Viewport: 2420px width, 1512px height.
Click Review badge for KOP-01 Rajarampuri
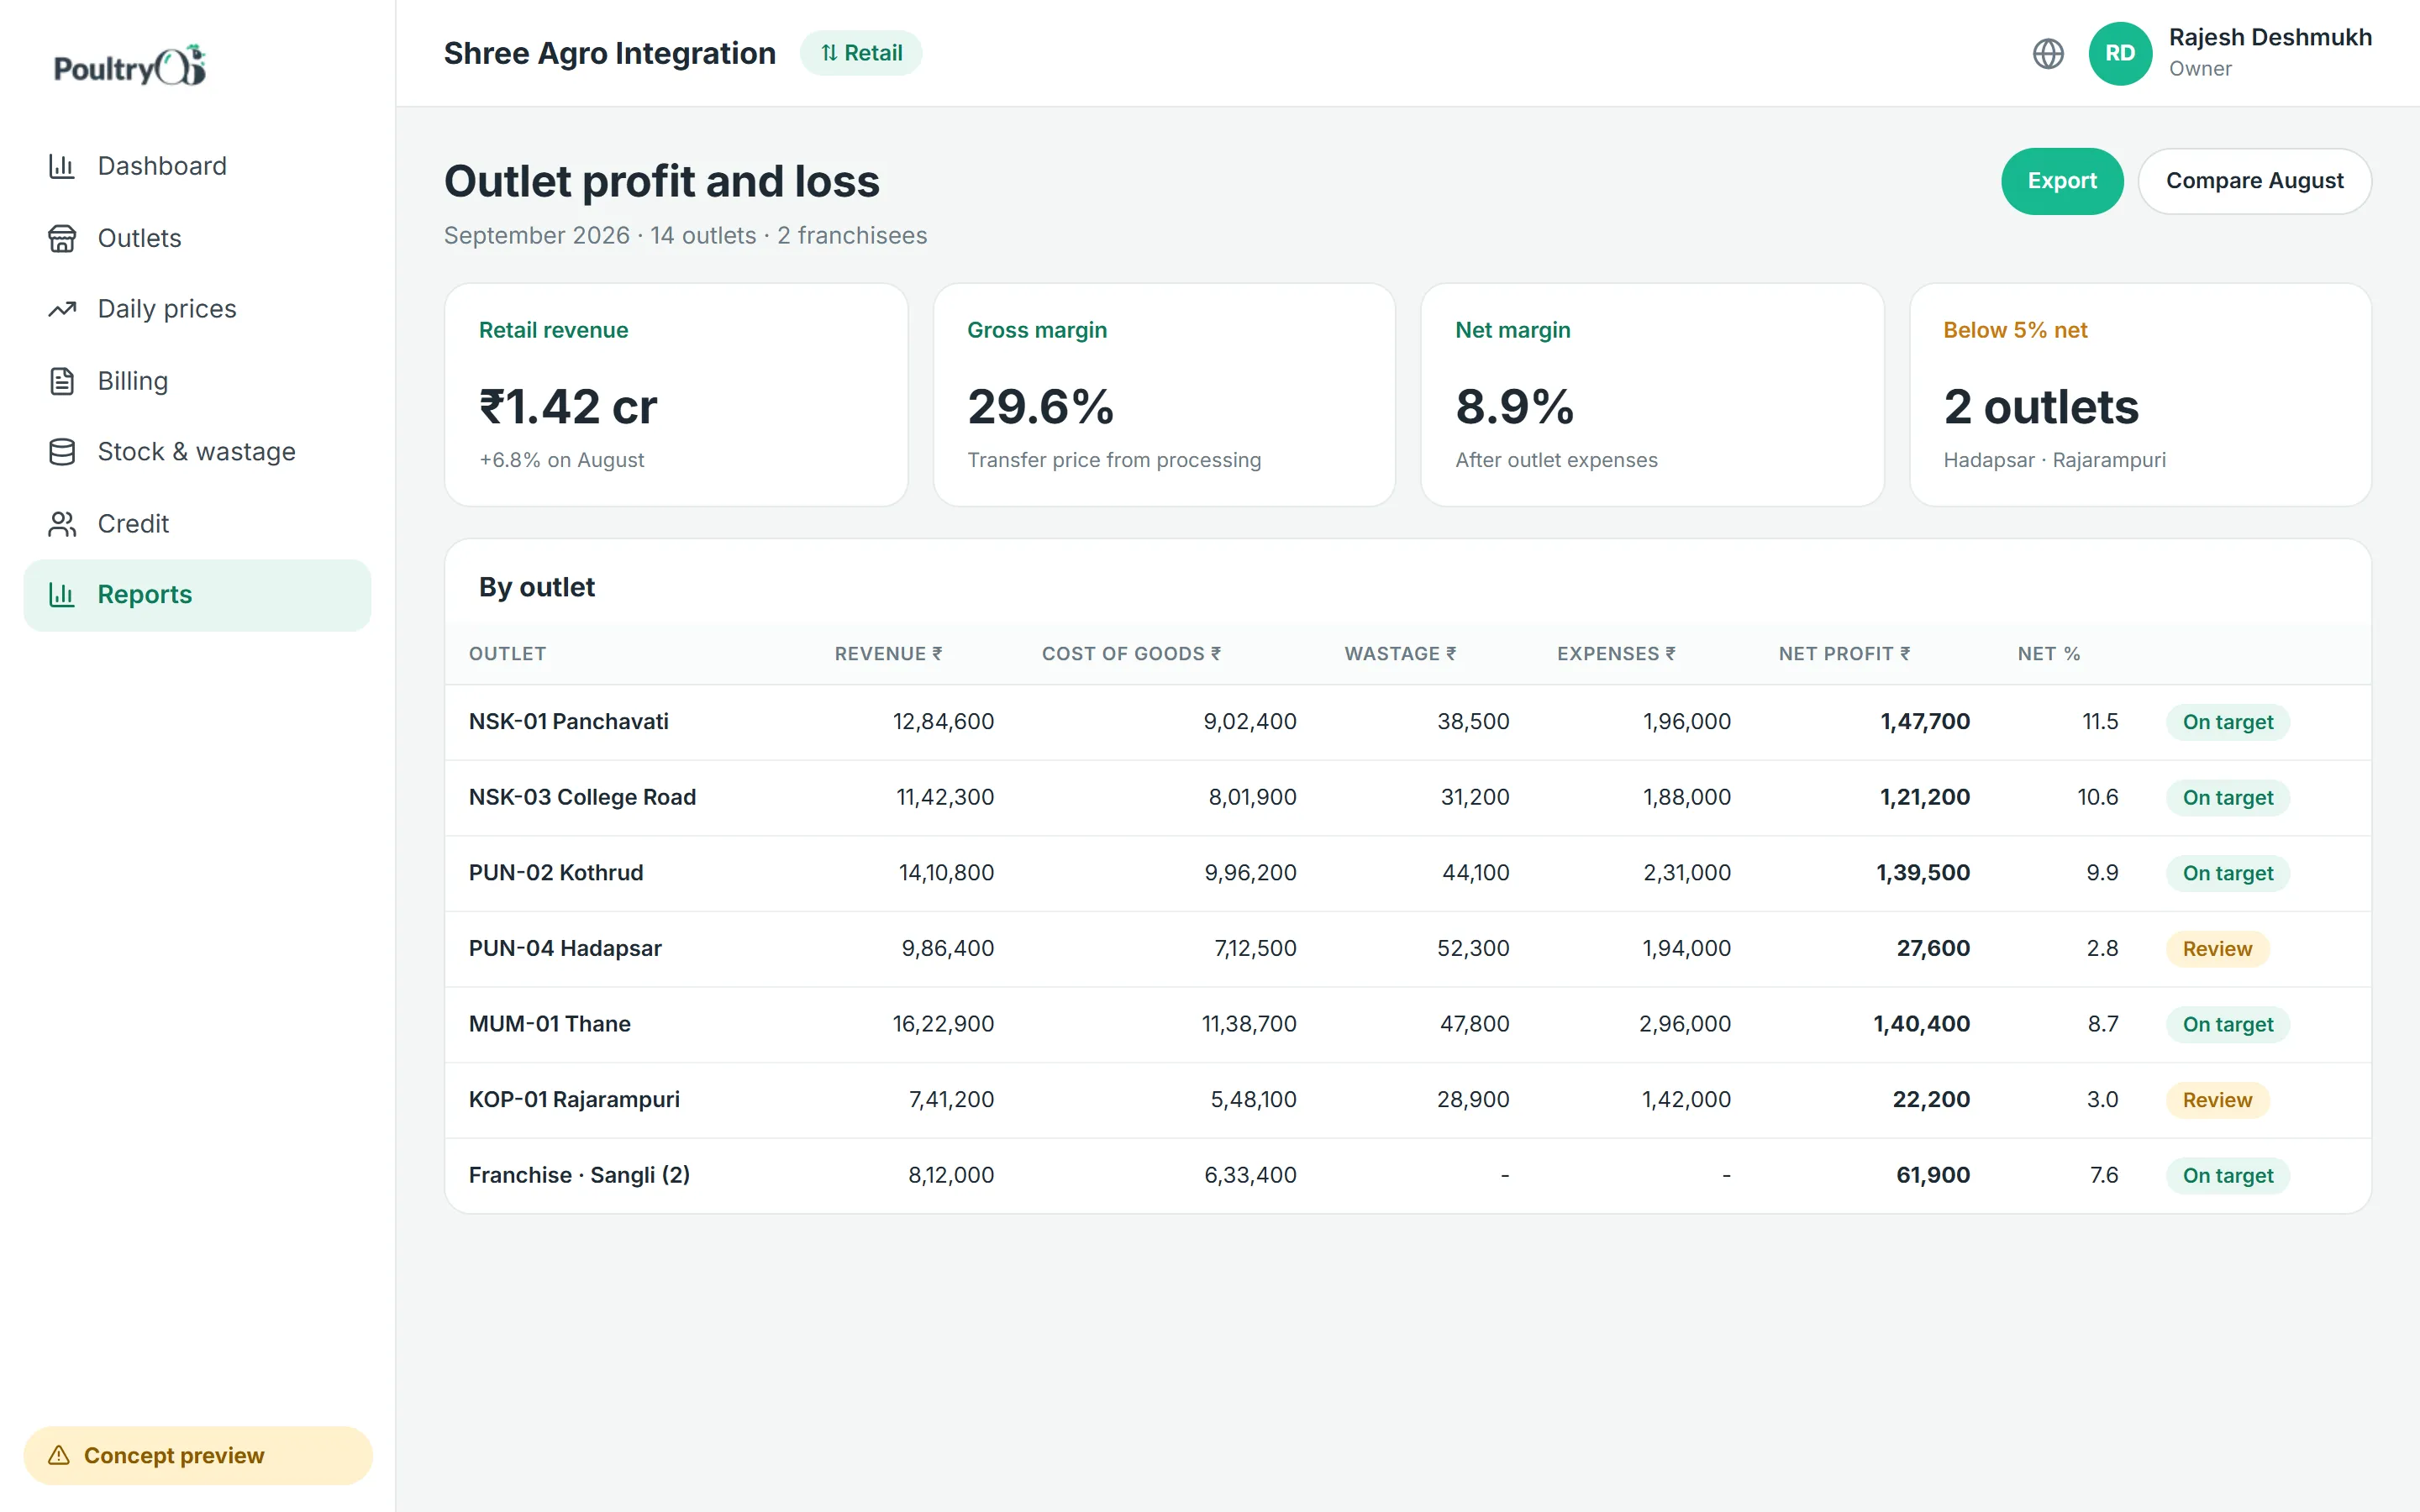2217,1100
